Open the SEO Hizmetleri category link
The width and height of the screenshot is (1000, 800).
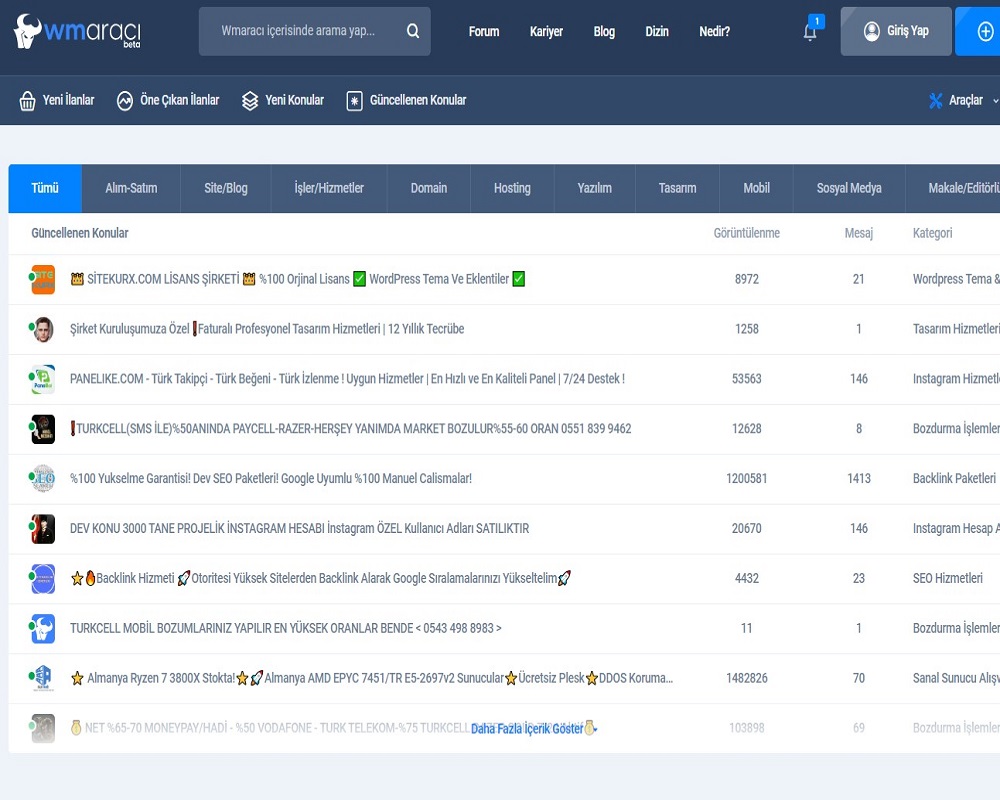[948, 579]
